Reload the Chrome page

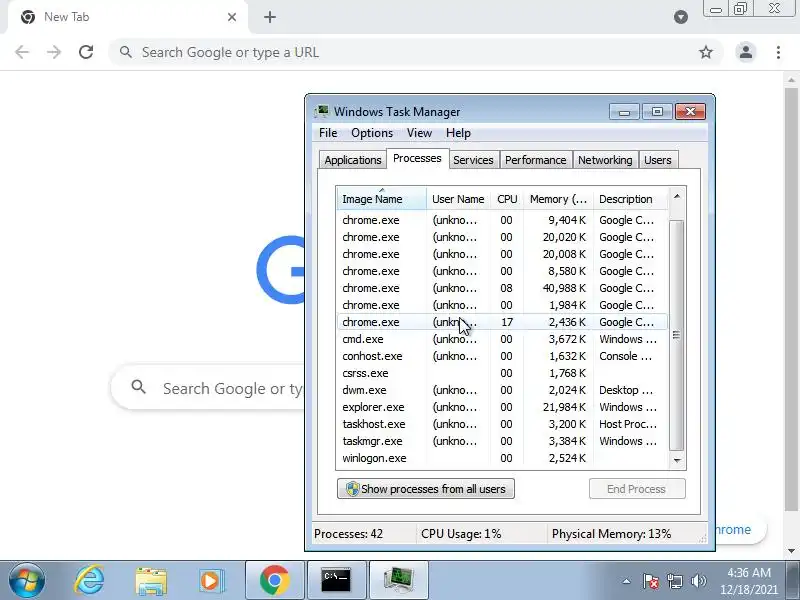click(86, 52)
